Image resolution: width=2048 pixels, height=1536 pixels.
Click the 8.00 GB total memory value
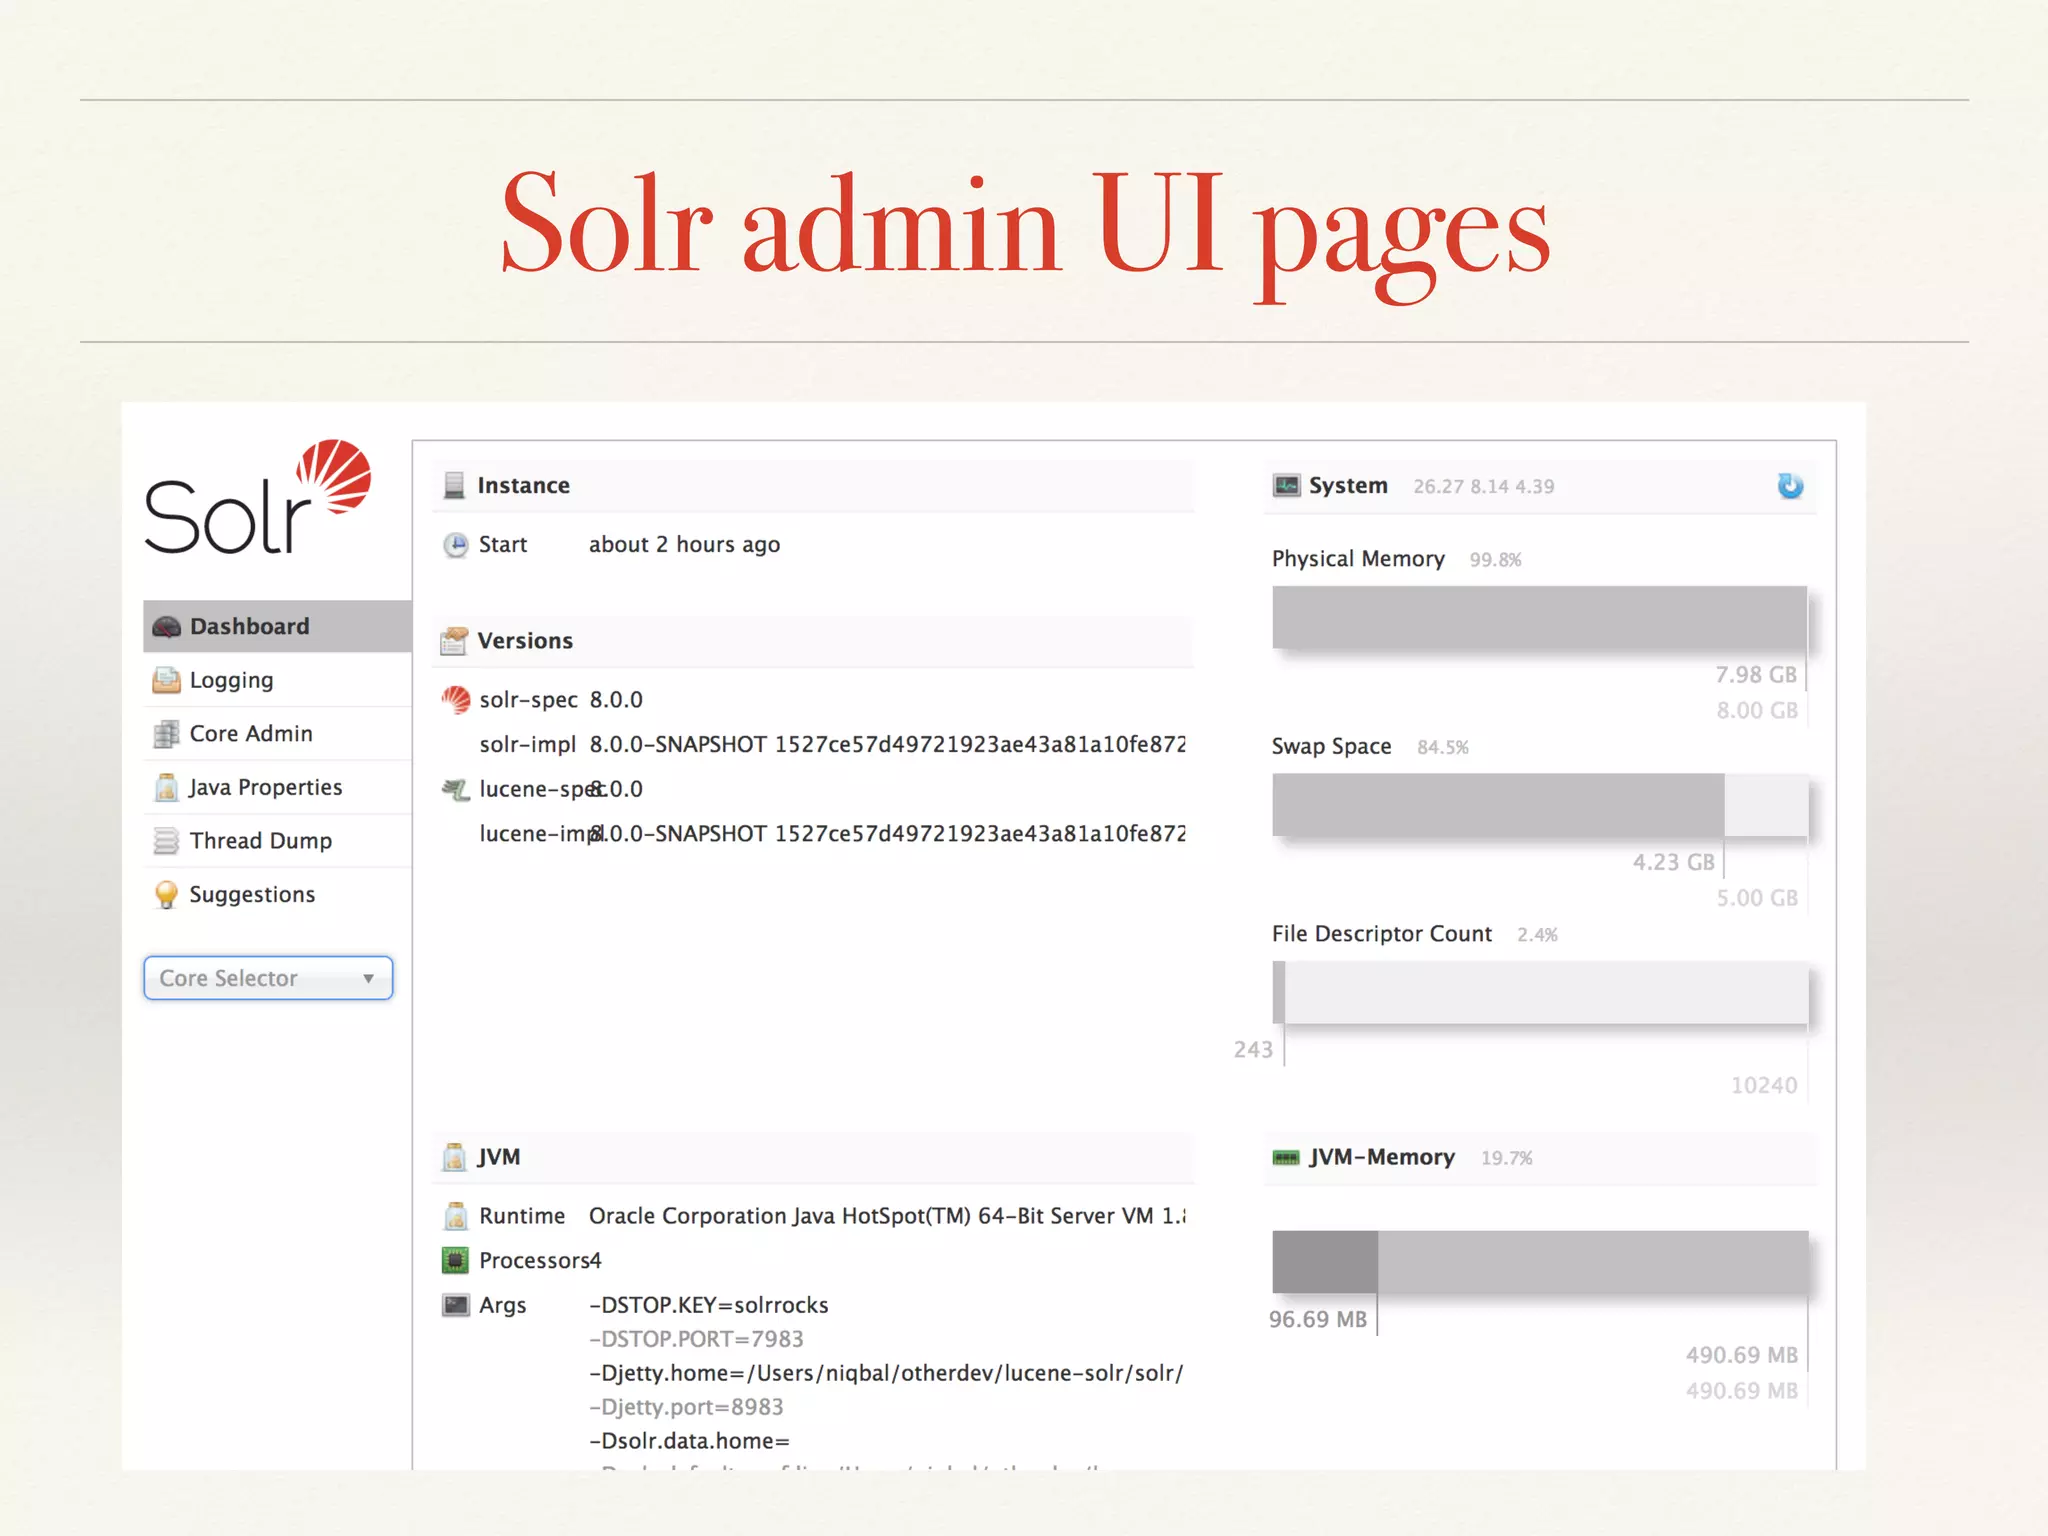[x=1757, y=711]
